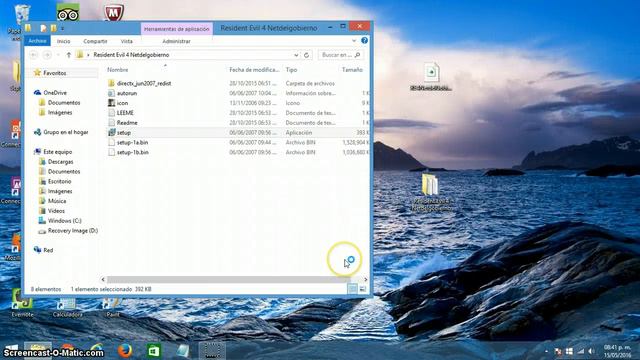The image size is (640, 360).
Task: Open the address bar history dropdown
Action: click(296, 55)
